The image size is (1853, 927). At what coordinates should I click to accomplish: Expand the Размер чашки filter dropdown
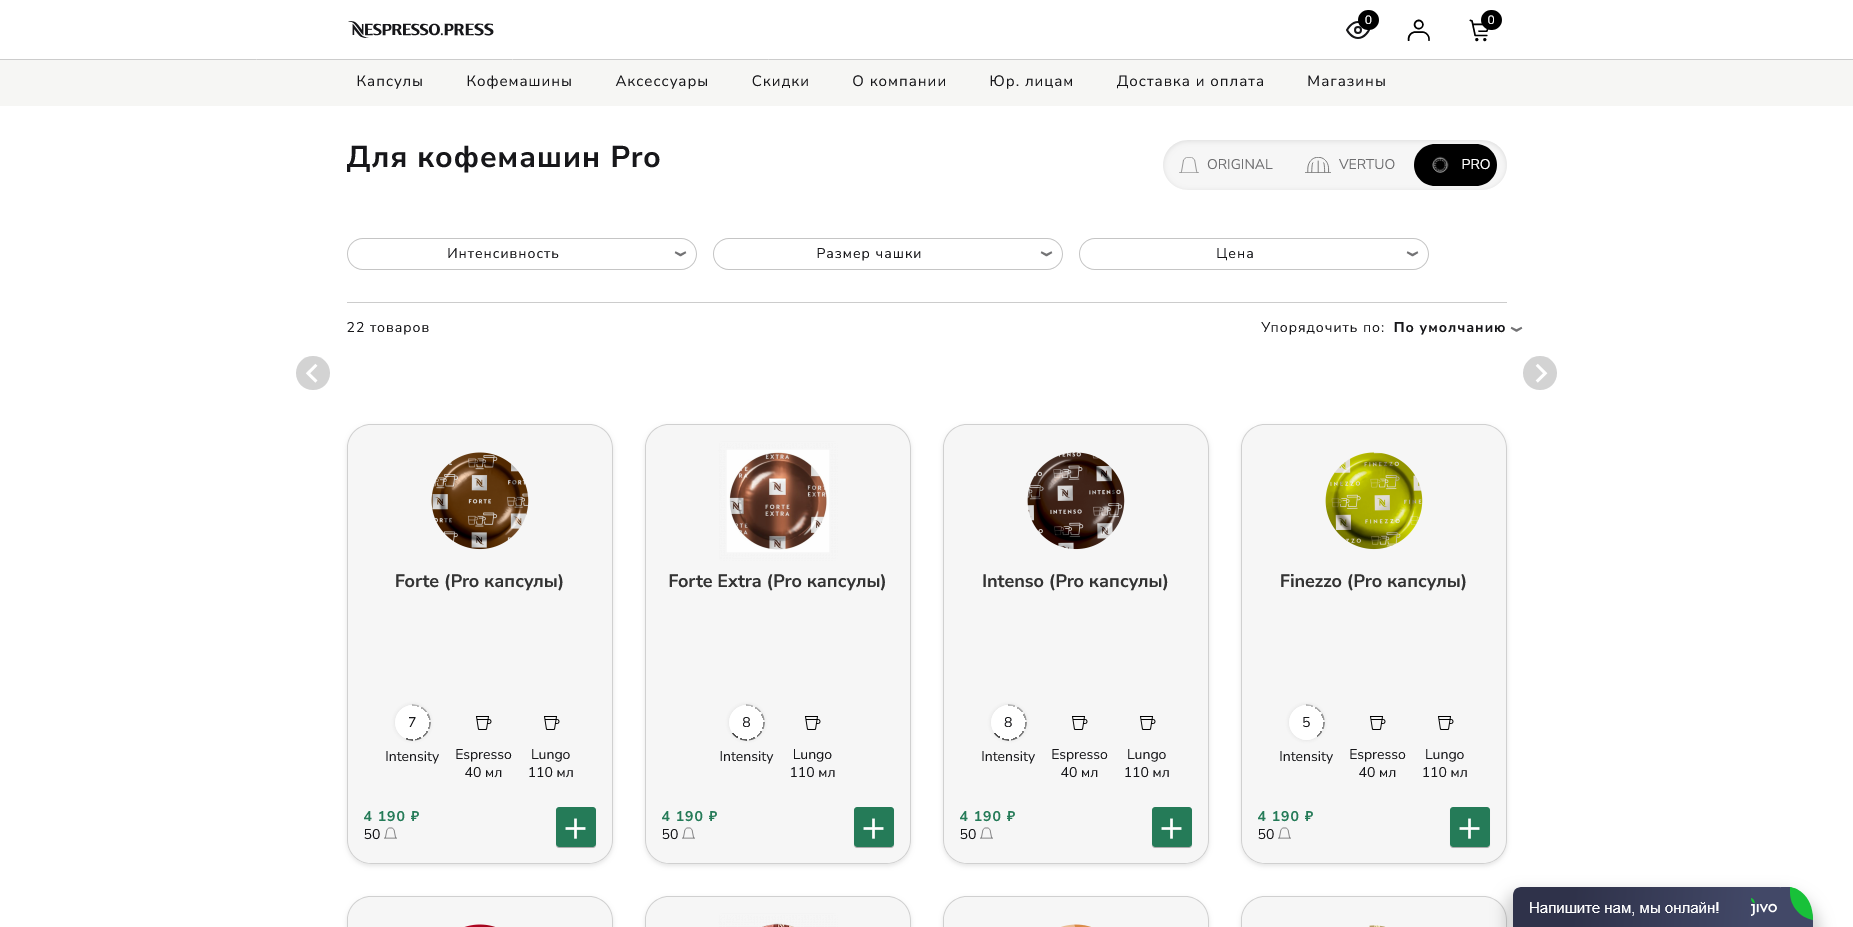click(x=888, y=254)
